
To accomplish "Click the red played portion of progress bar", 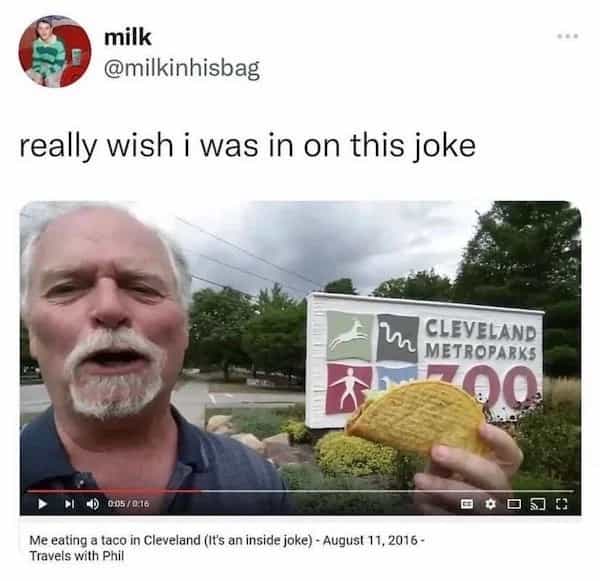I will 113,490.
